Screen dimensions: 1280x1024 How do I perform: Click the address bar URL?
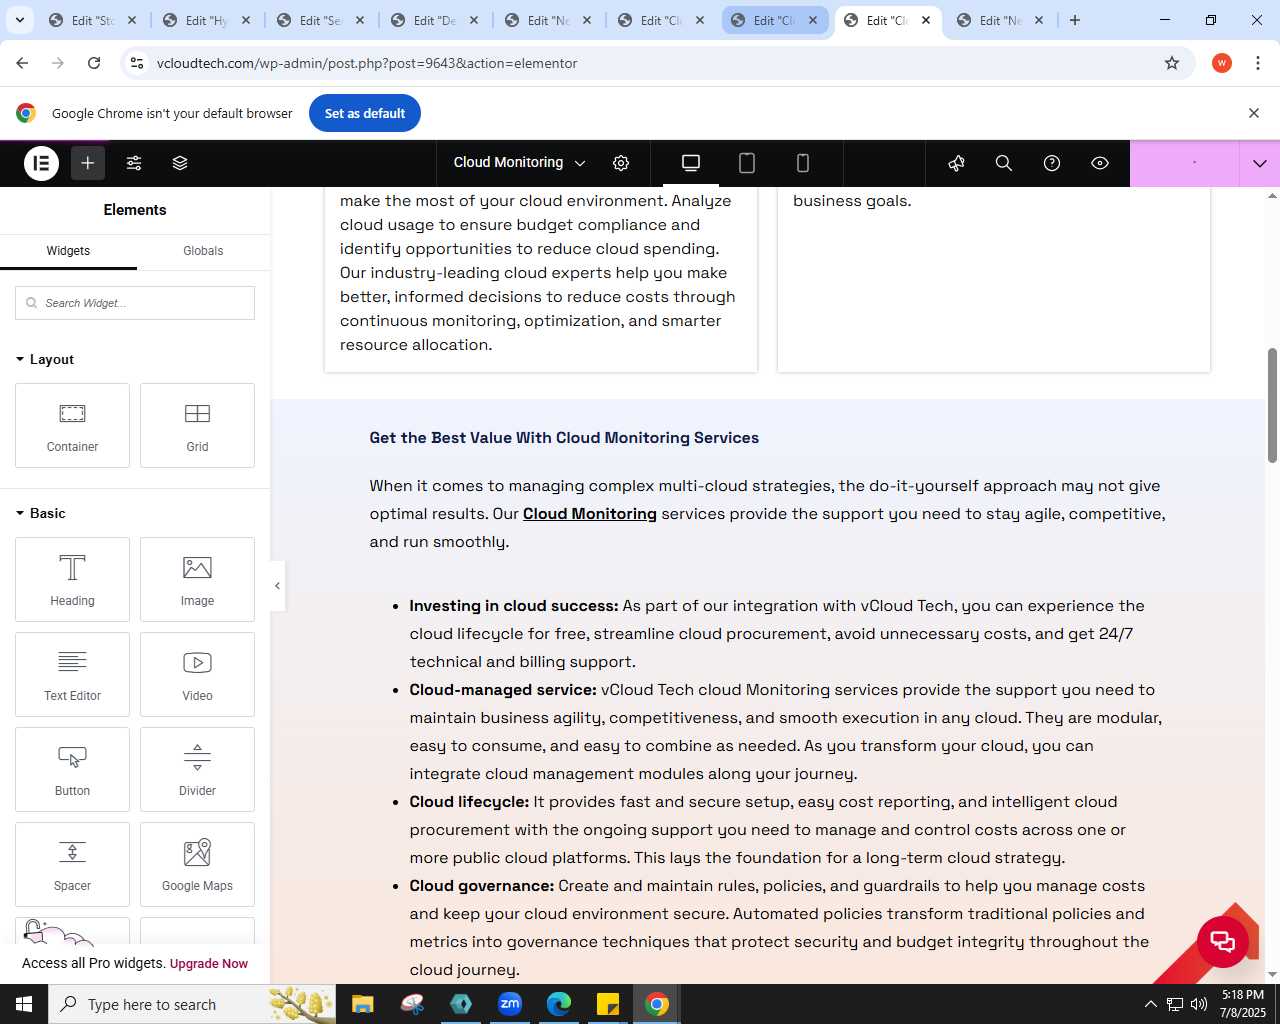tap(367, 63)
